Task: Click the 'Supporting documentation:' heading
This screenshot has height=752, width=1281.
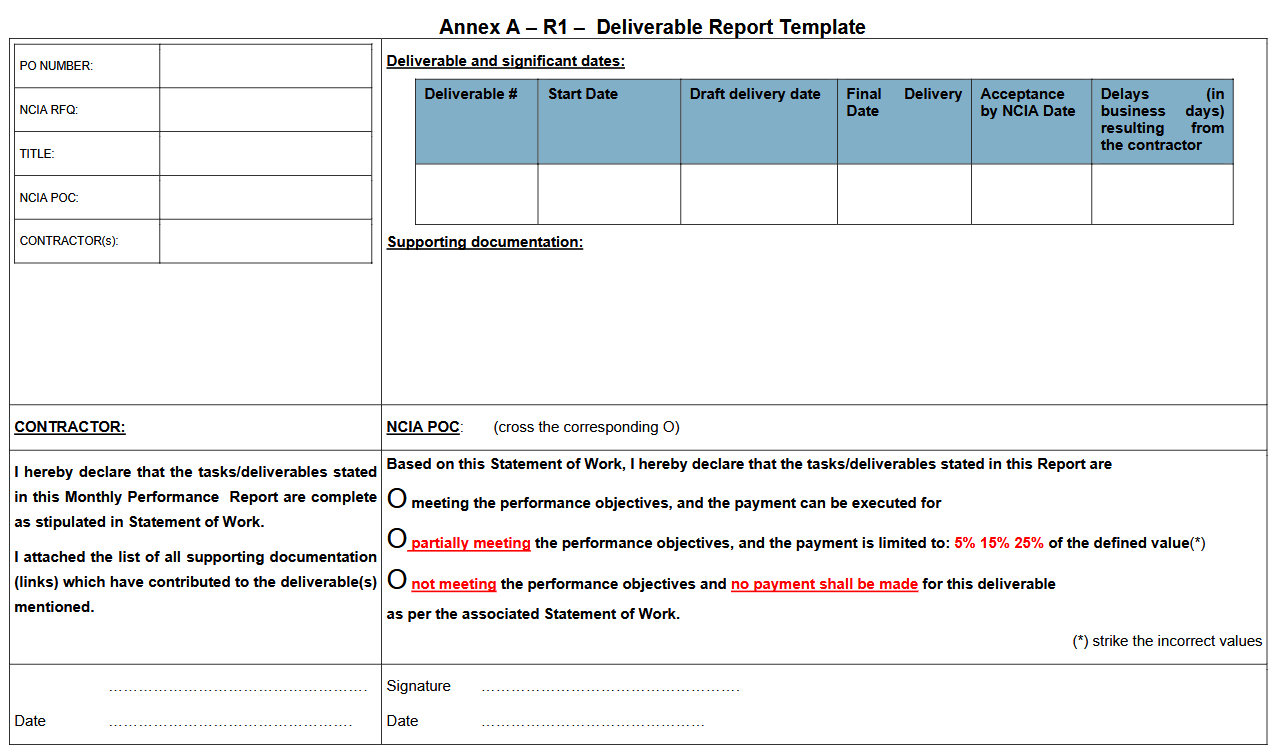Action: [485, 242]
